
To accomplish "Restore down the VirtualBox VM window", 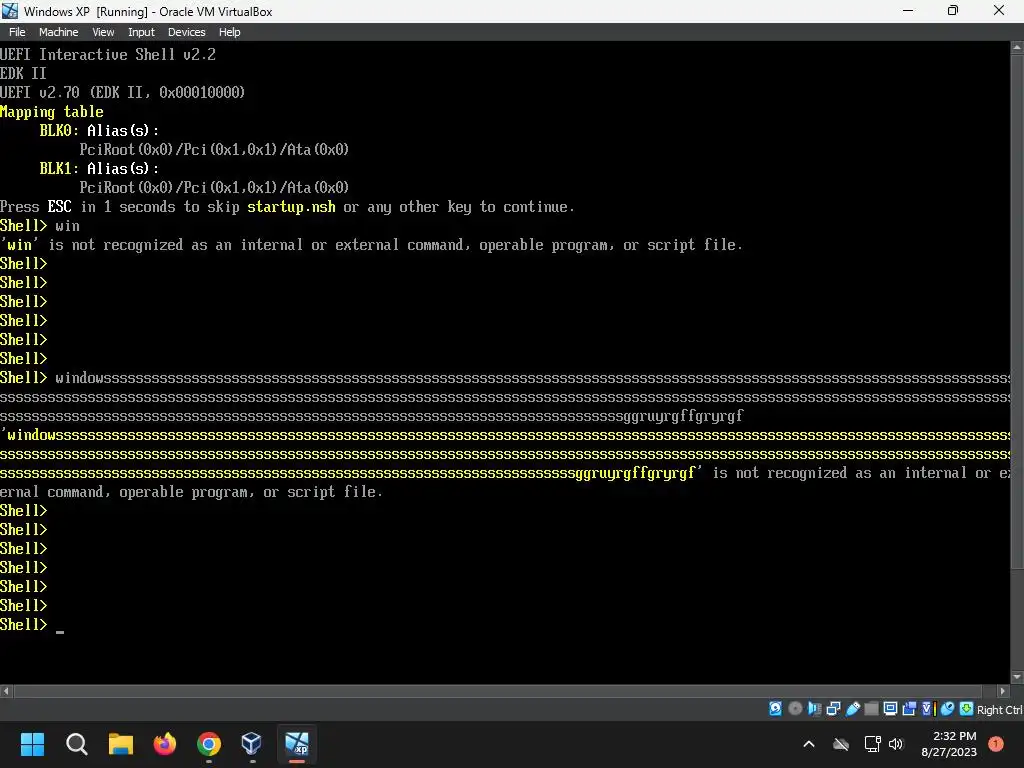I will [x=953, y=11].
